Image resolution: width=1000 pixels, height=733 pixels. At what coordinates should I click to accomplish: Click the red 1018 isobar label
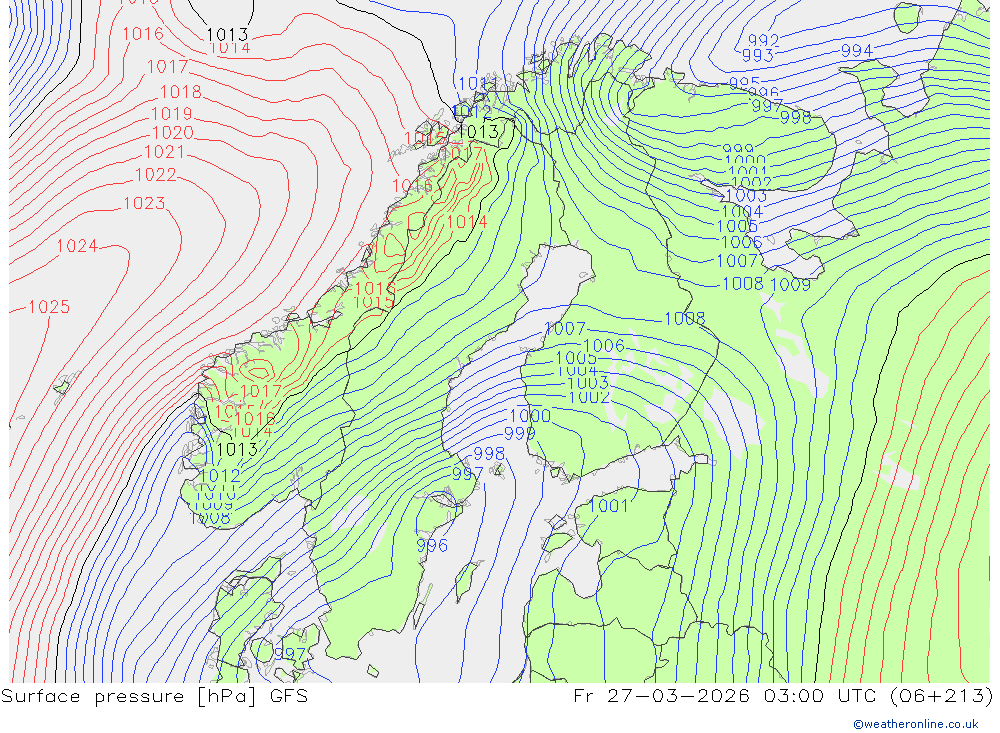pos(180,92)
